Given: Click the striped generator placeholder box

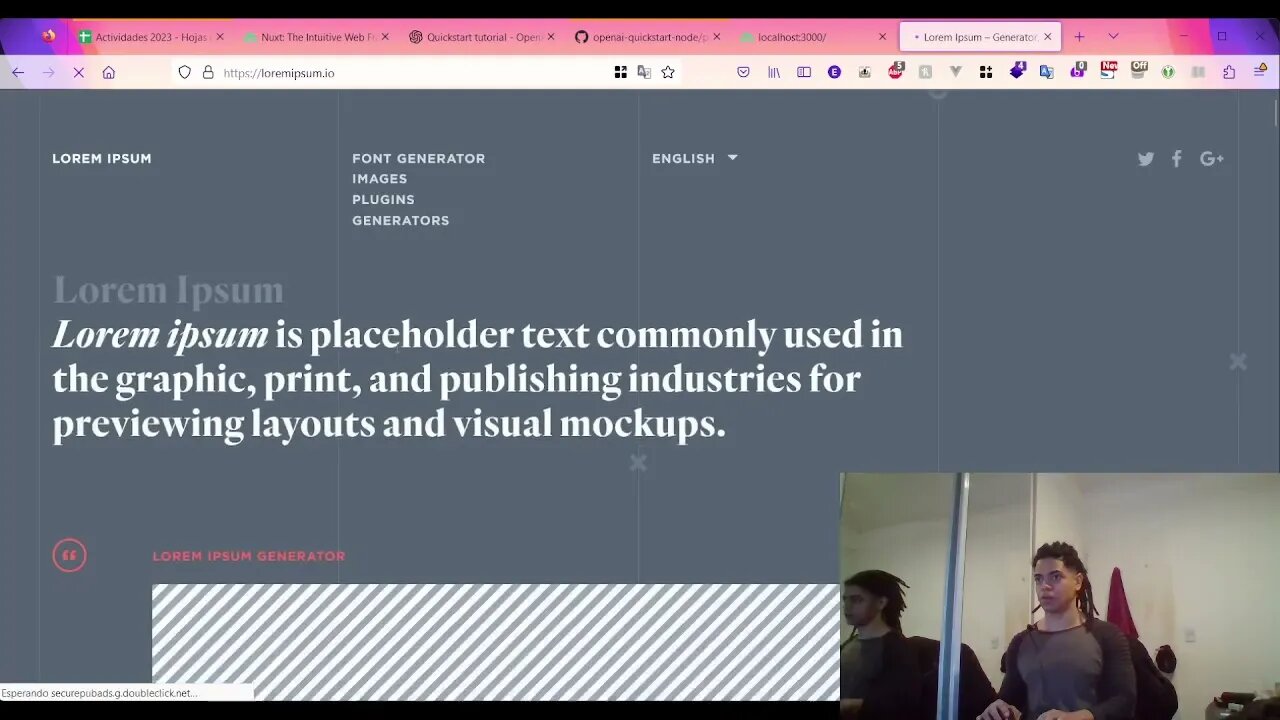Looking at the screenshot, I should pos(496,642).
